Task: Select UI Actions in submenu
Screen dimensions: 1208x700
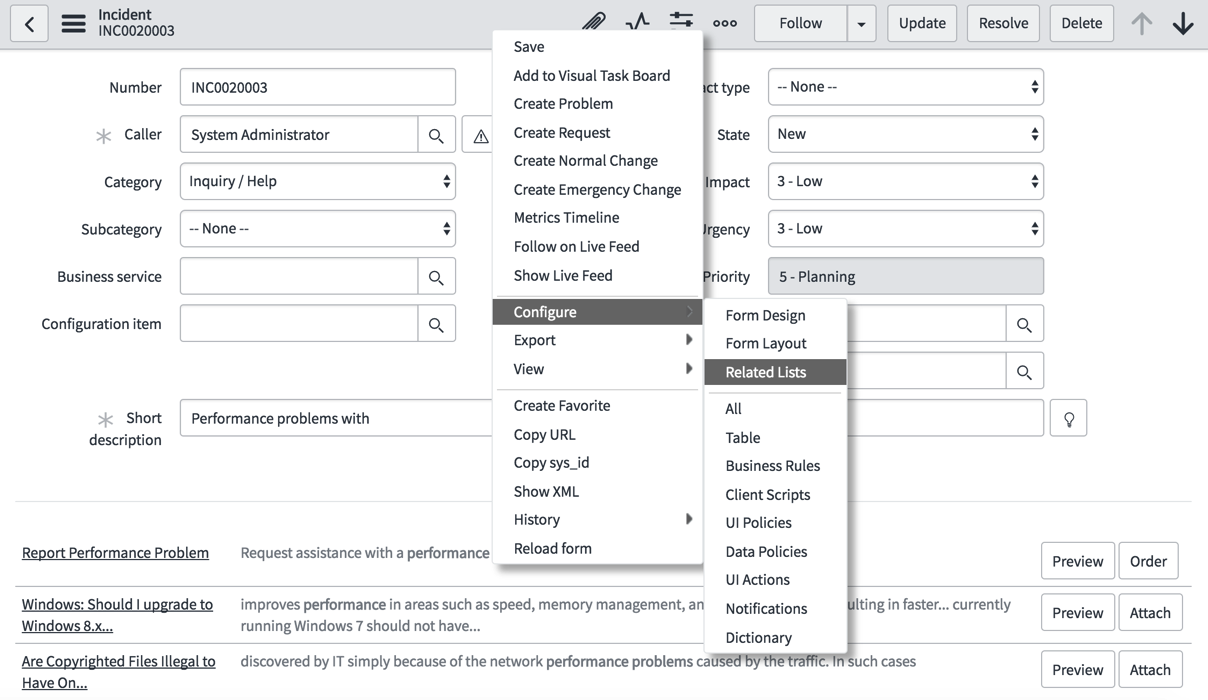Action: point(775,579)
